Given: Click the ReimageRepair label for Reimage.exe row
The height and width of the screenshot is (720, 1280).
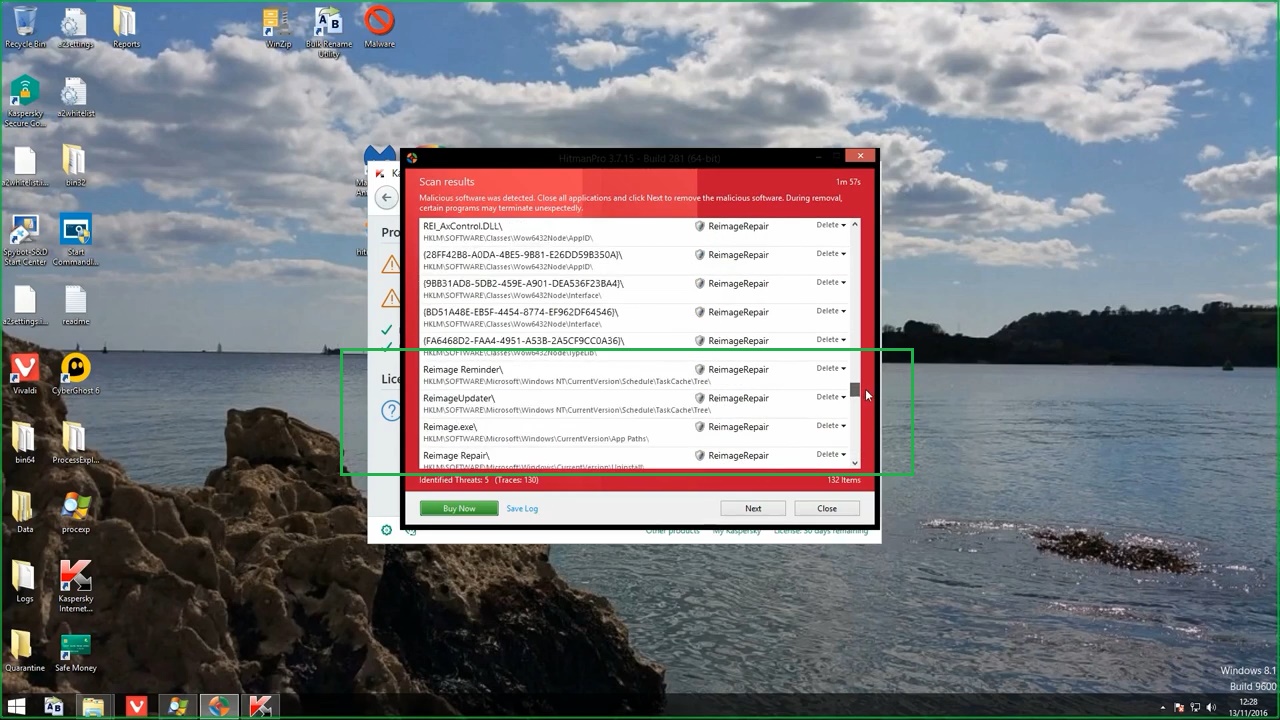Looking at the screenshot, I should point(738,427).
